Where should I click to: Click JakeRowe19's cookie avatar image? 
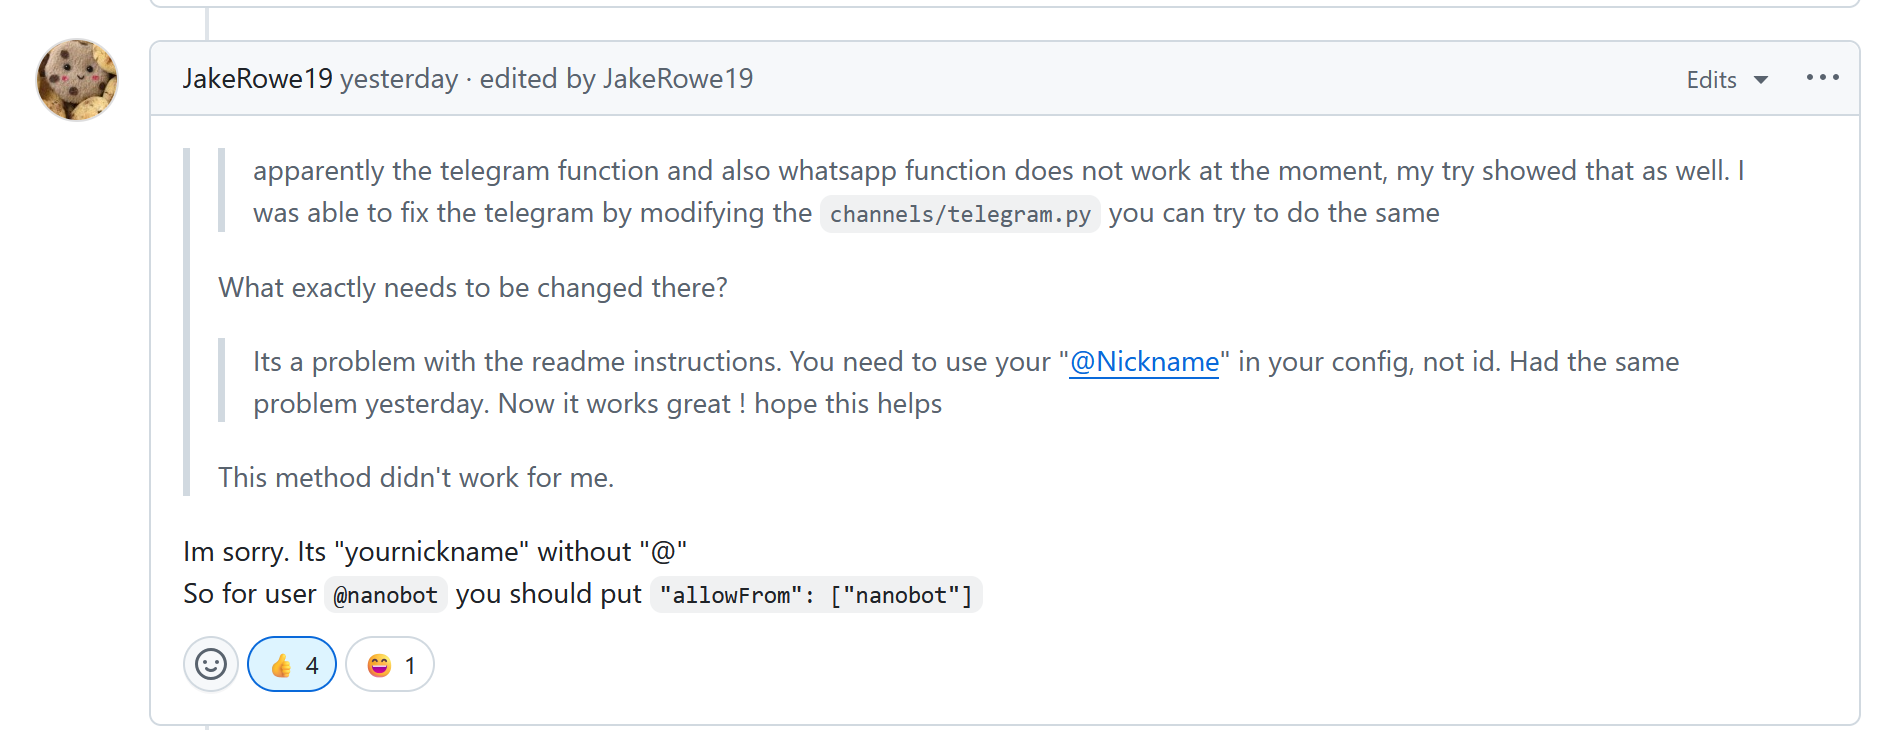coord(77,80)
